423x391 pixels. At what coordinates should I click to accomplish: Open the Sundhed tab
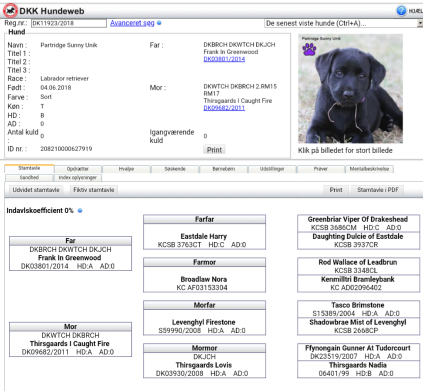(x=29, y=178)
